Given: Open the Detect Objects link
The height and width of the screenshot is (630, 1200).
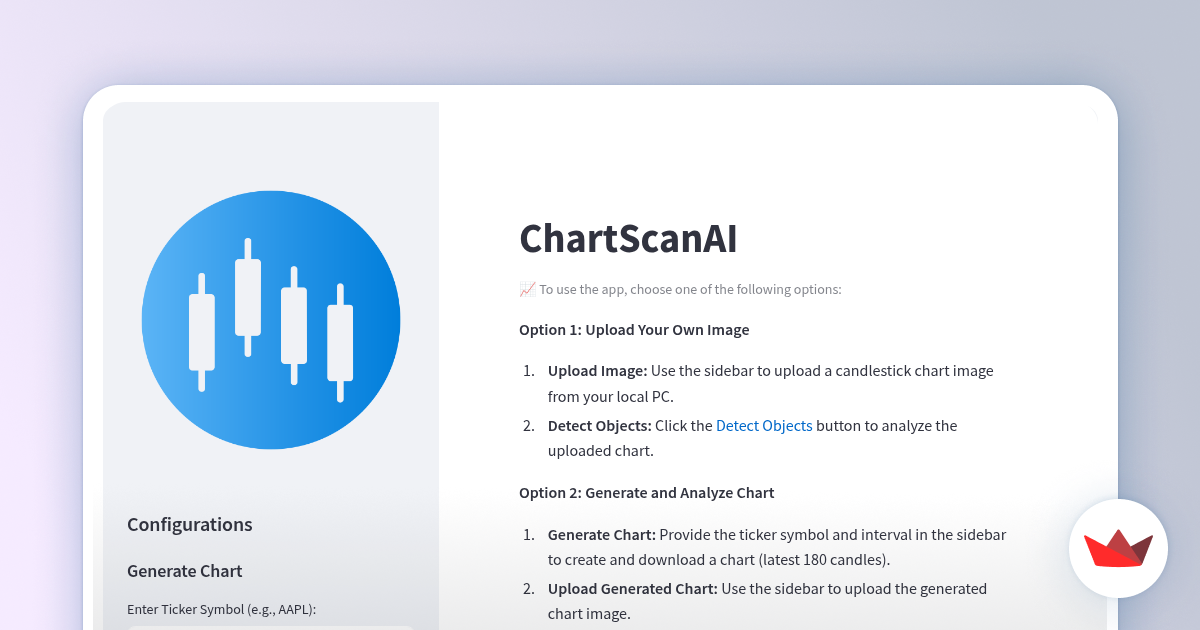Looking at the screenshot, I should click(x=764, y=425).
